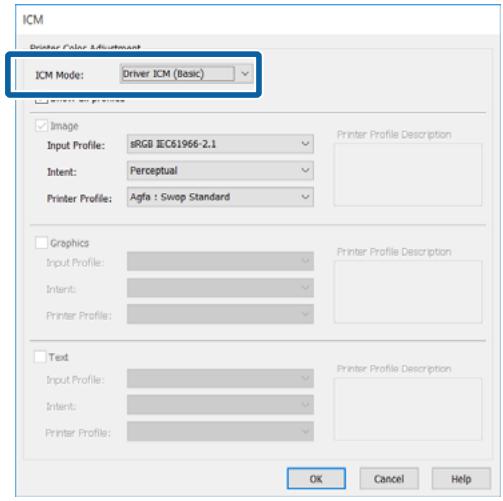This screenshot has height=501, width=503.
Task: Open Graphics Printer Profile dropdown
Action: point(220,314)
